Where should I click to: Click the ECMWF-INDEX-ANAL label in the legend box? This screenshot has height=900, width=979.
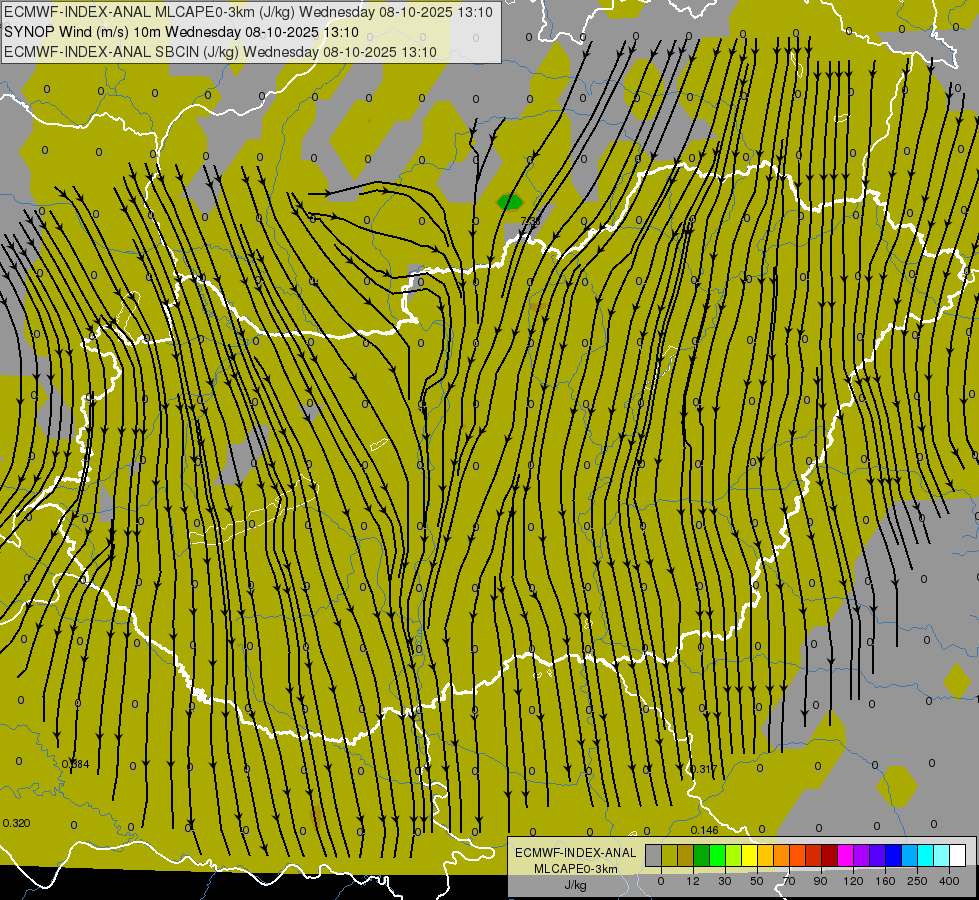[576, 853]
